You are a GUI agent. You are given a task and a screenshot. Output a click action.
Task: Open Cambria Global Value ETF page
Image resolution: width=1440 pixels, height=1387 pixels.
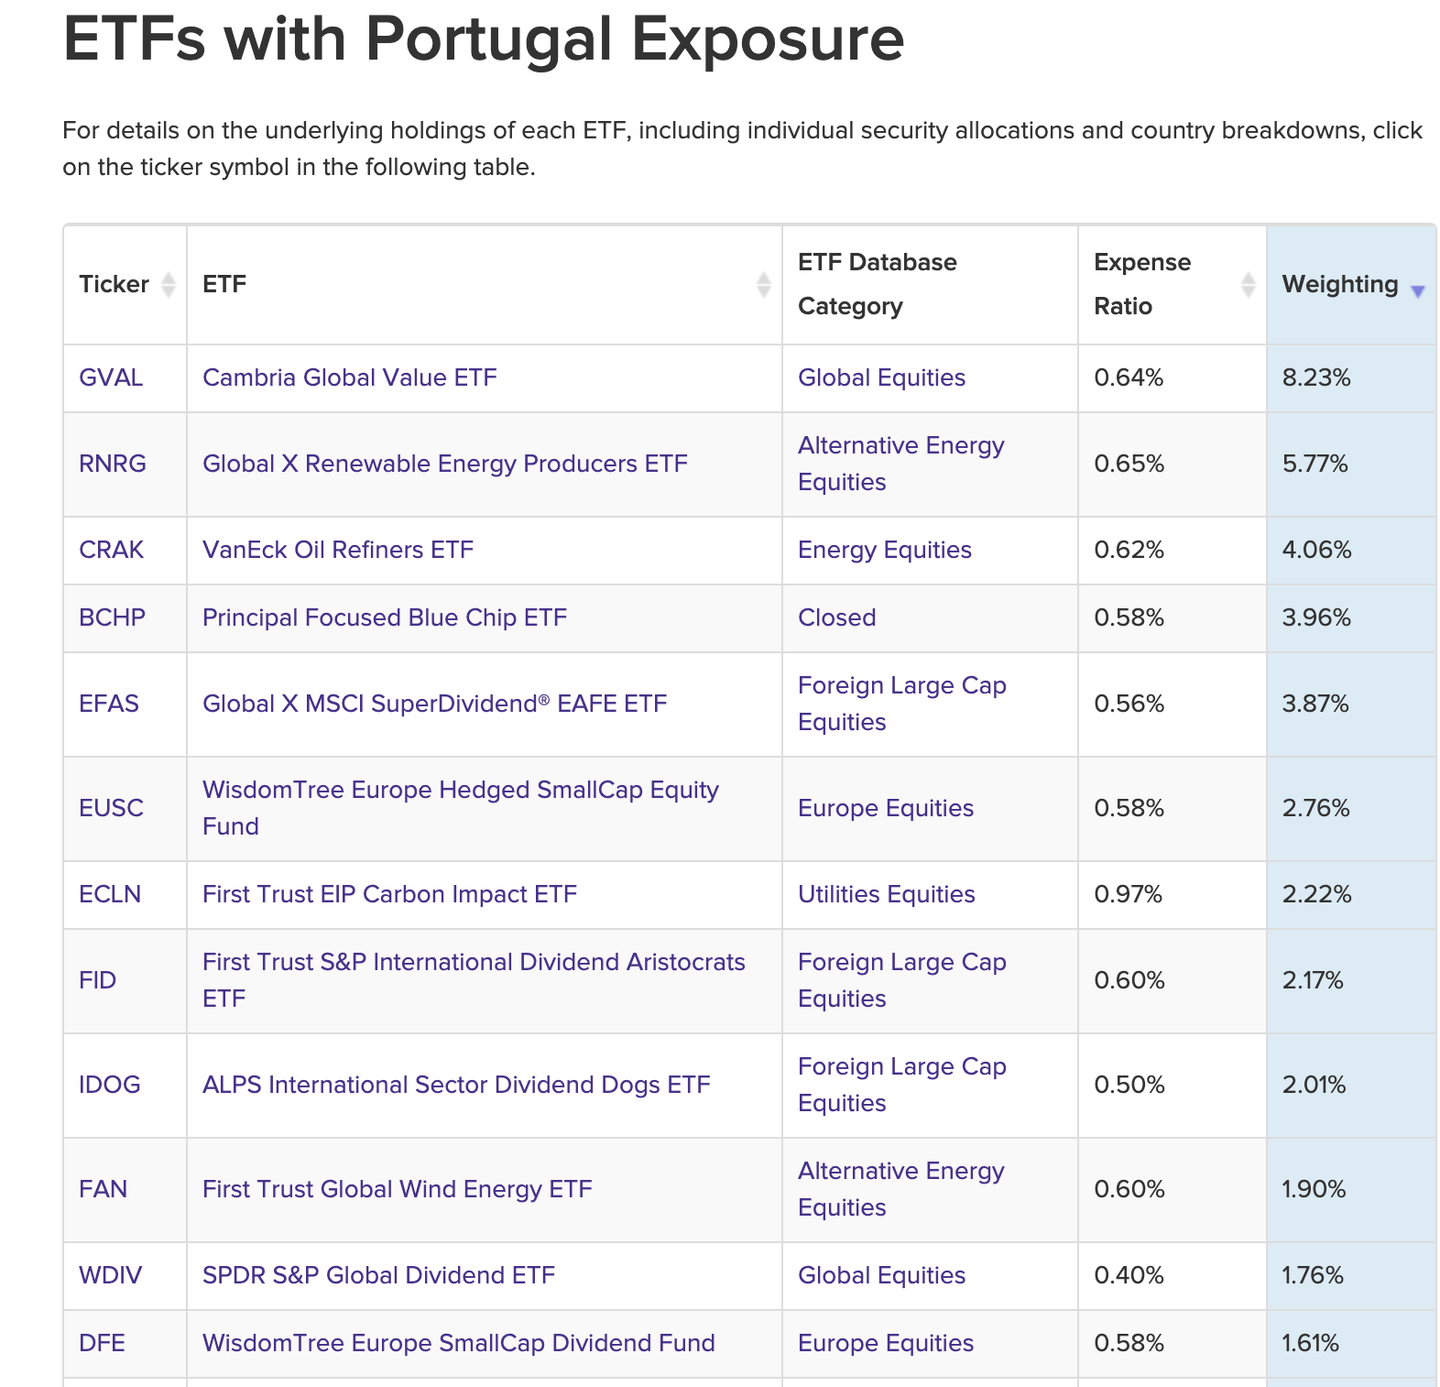349,378
